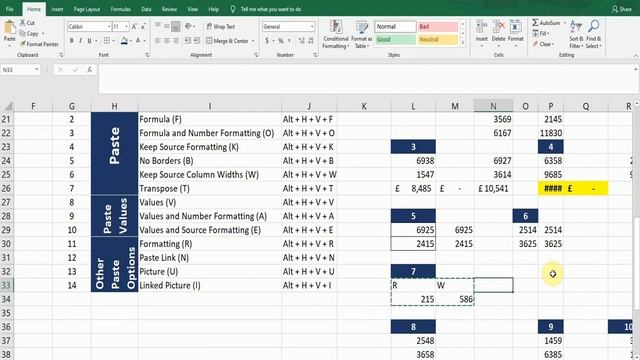The image size is (640, 360).
Task: Toggle Italic formatting
Action: pyautogui.click(x=80, y=40)
